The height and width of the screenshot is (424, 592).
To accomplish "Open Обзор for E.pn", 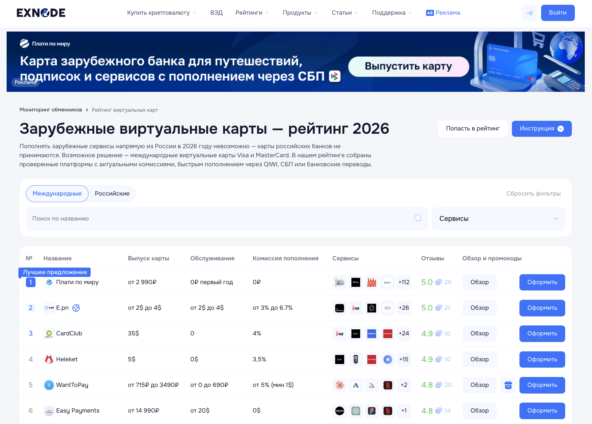I will click(479, 308).
